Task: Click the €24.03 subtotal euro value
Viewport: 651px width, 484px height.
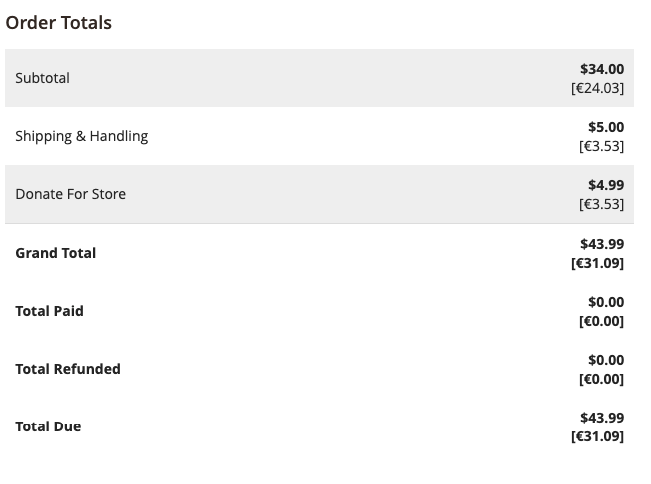Action: click(597, 88)
